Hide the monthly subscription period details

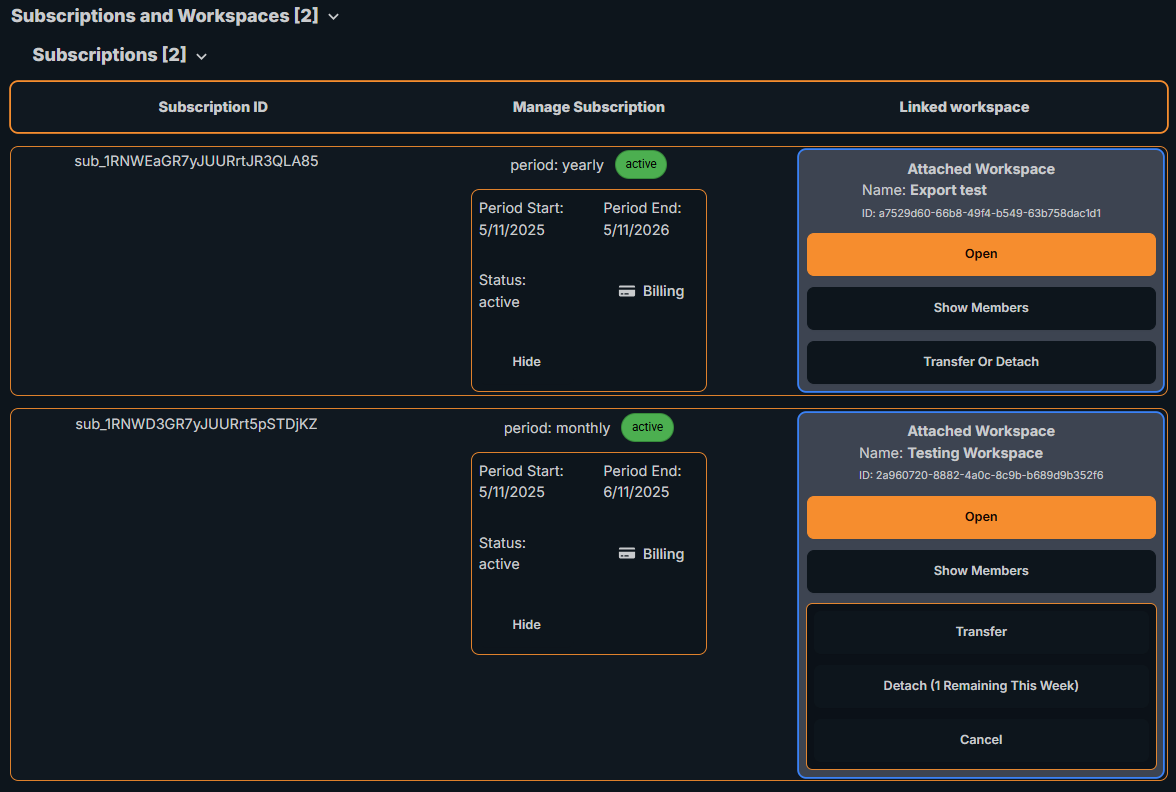point(526,624)
